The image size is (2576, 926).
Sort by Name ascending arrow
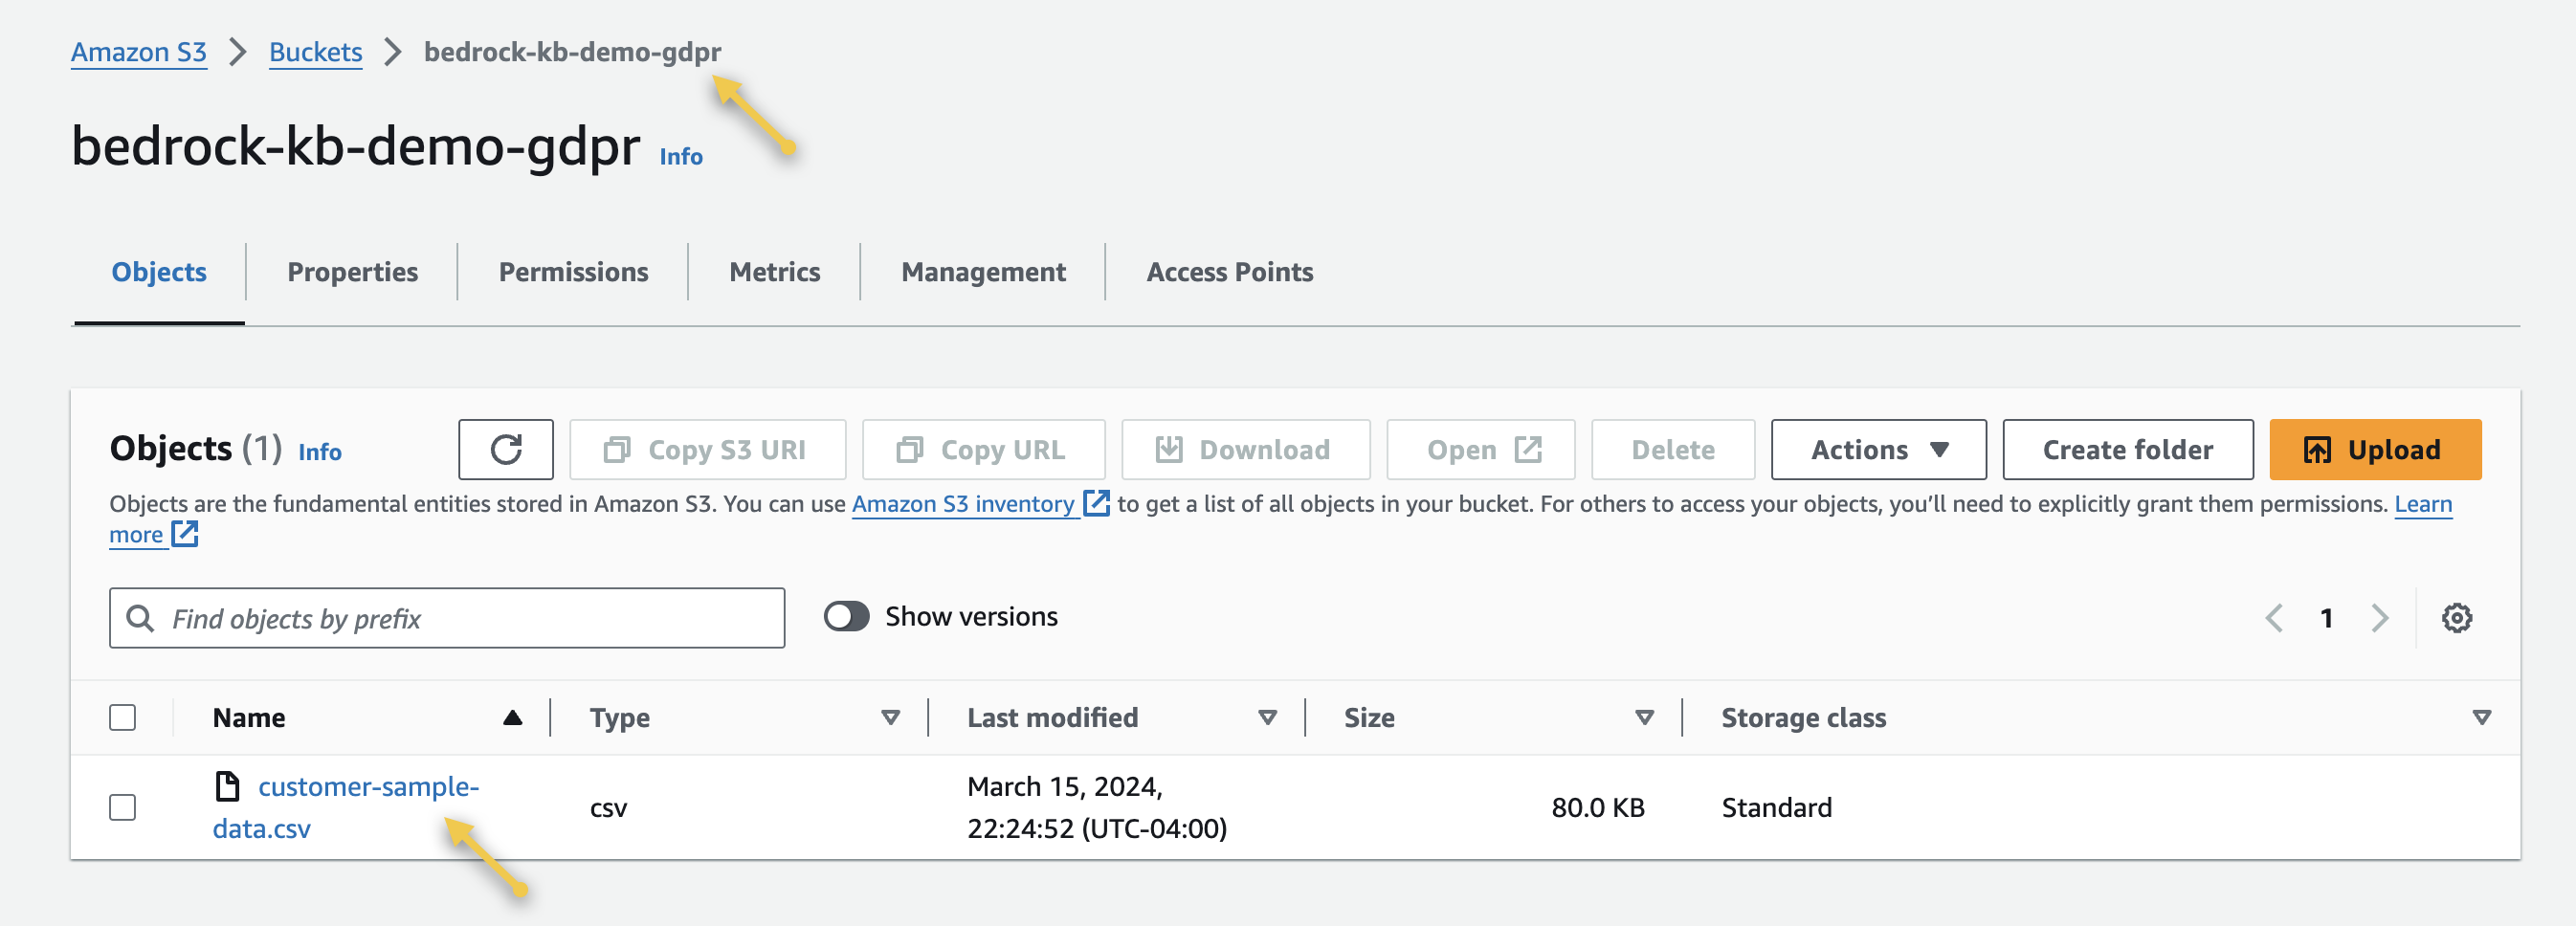(x=512, y=718)
